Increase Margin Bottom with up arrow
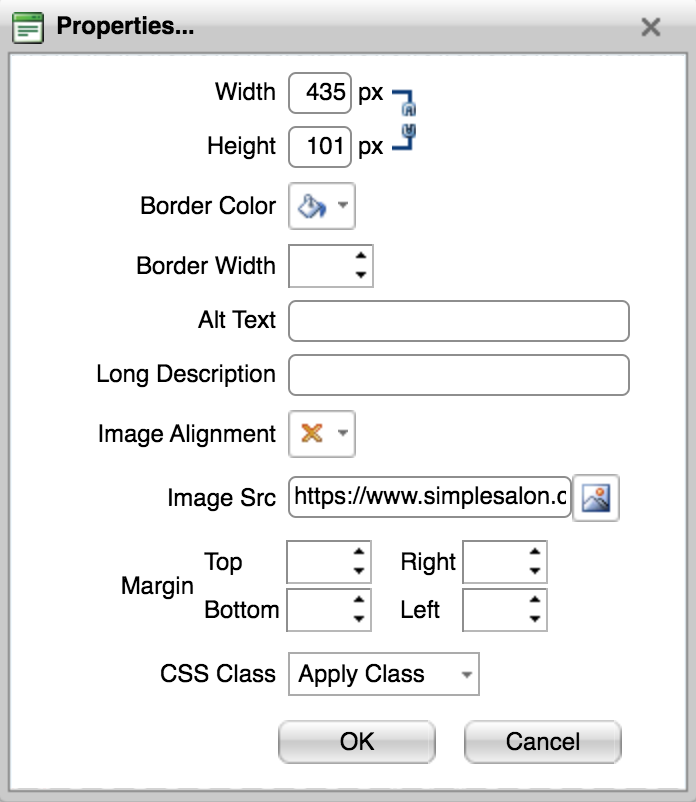The width and height of the screenshot is (696, 802). pos(359,600)
